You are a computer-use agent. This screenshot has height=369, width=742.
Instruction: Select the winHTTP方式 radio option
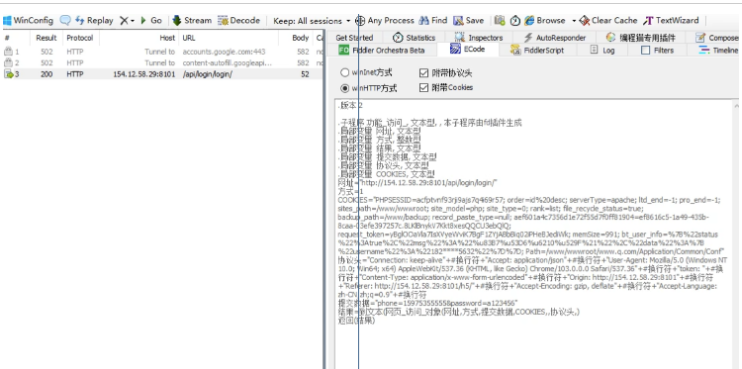click(x=369, y=88)
